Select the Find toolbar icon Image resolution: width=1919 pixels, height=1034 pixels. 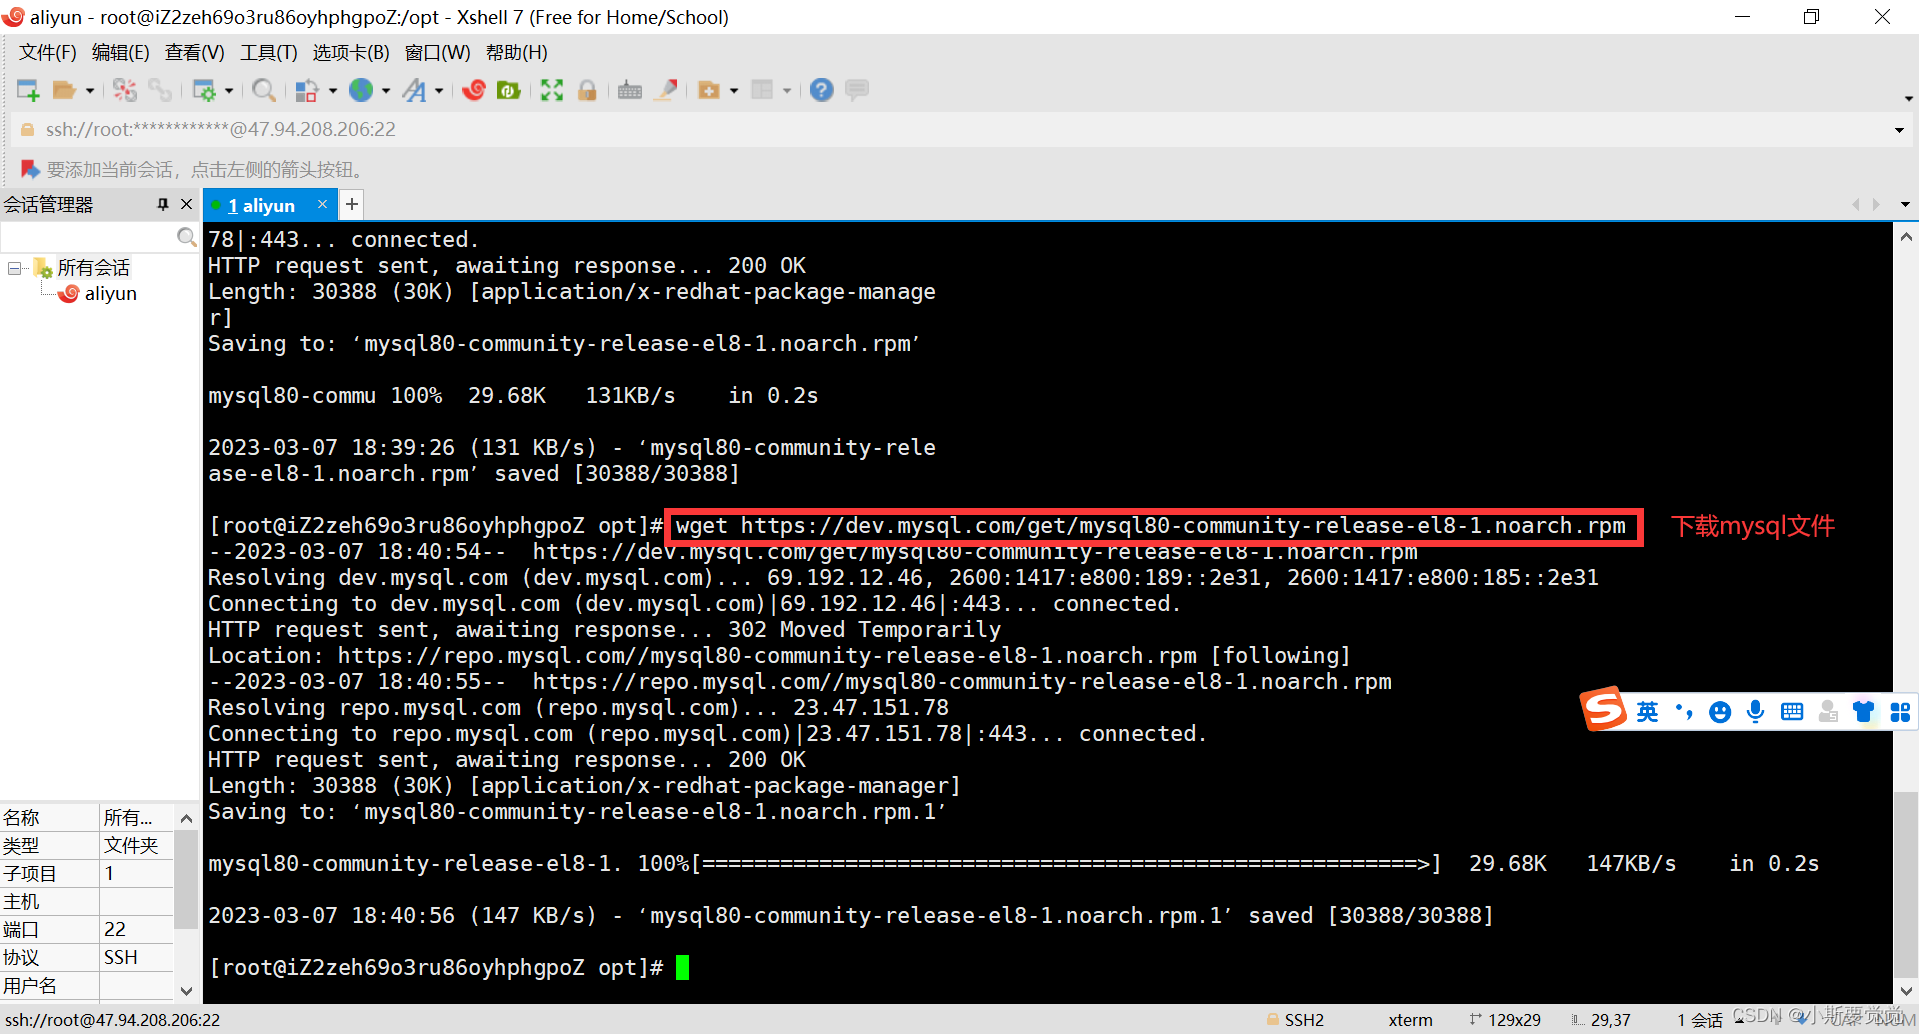pos(263,89)
